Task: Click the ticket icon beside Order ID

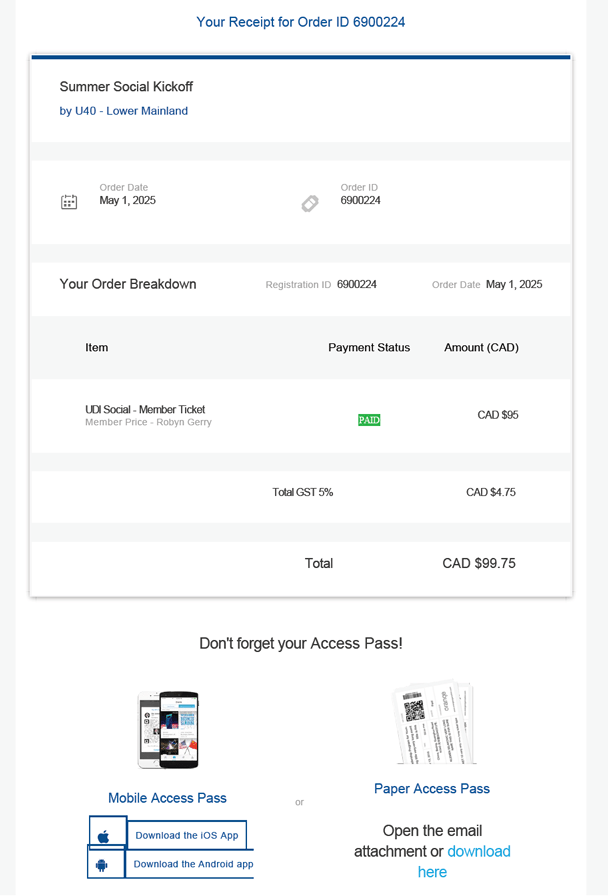Action: (x=310, y=203)
